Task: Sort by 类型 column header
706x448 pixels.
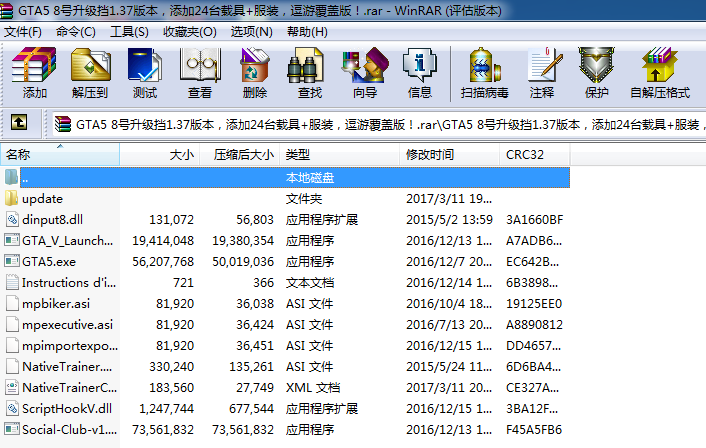Action: (x=339, y=154)
